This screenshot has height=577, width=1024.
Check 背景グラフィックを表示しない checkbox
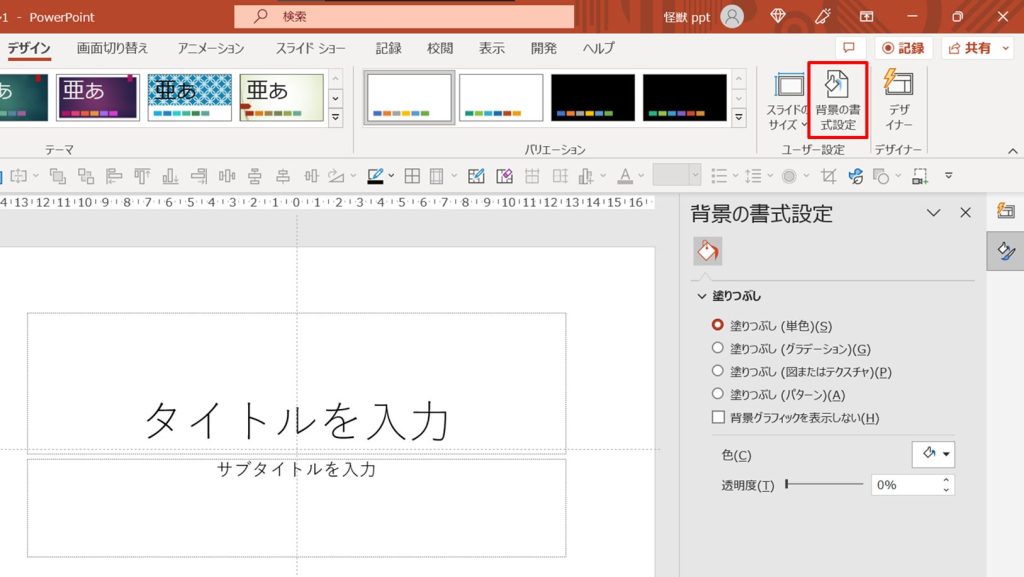click(x=717, y=417)
